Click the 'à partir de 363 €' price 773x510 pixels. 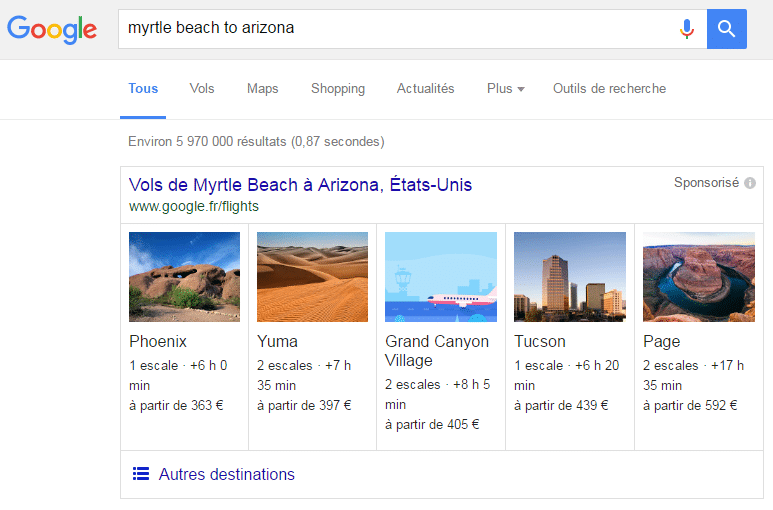176,406
